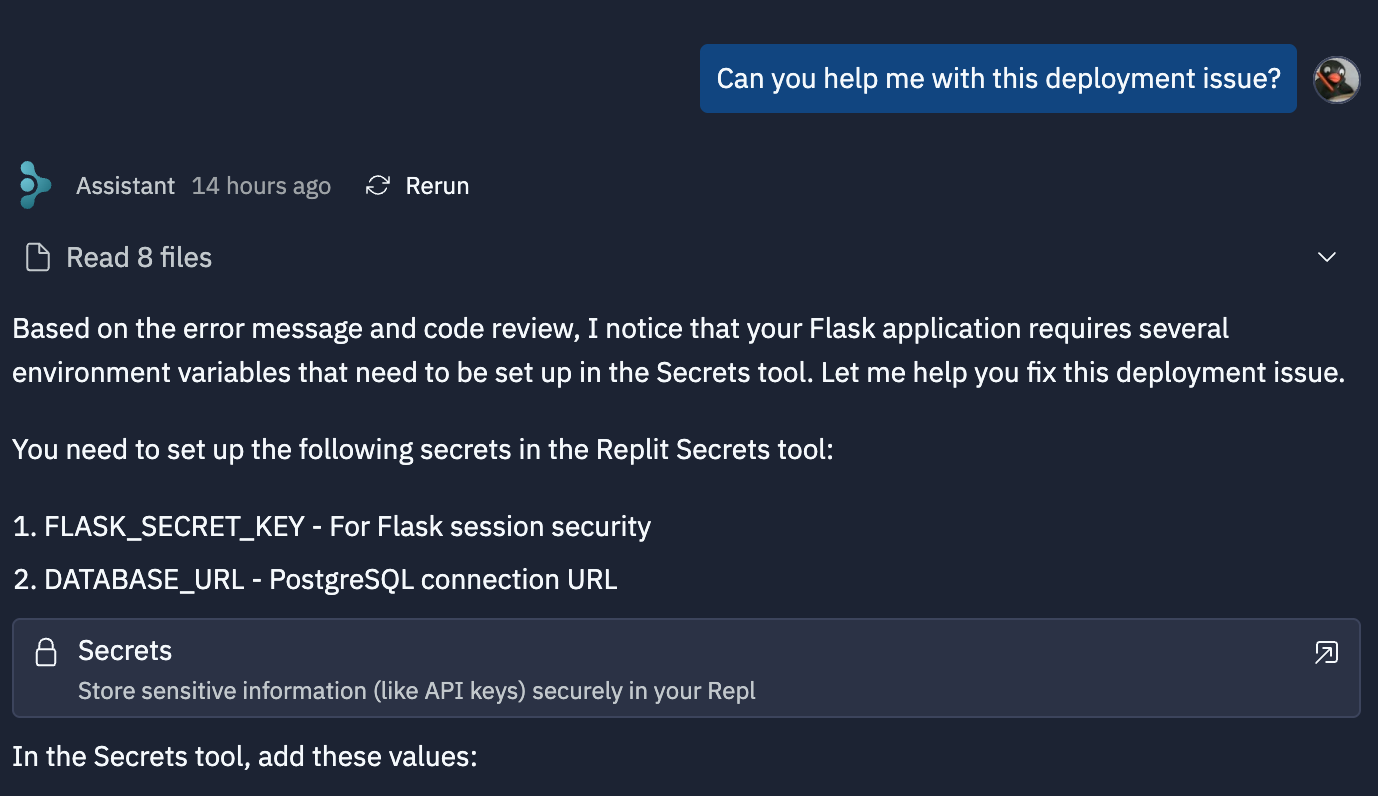The image size is (1378, 796).
Task: Expand the Read 8 files chevron
Action: click(1327, 258)
